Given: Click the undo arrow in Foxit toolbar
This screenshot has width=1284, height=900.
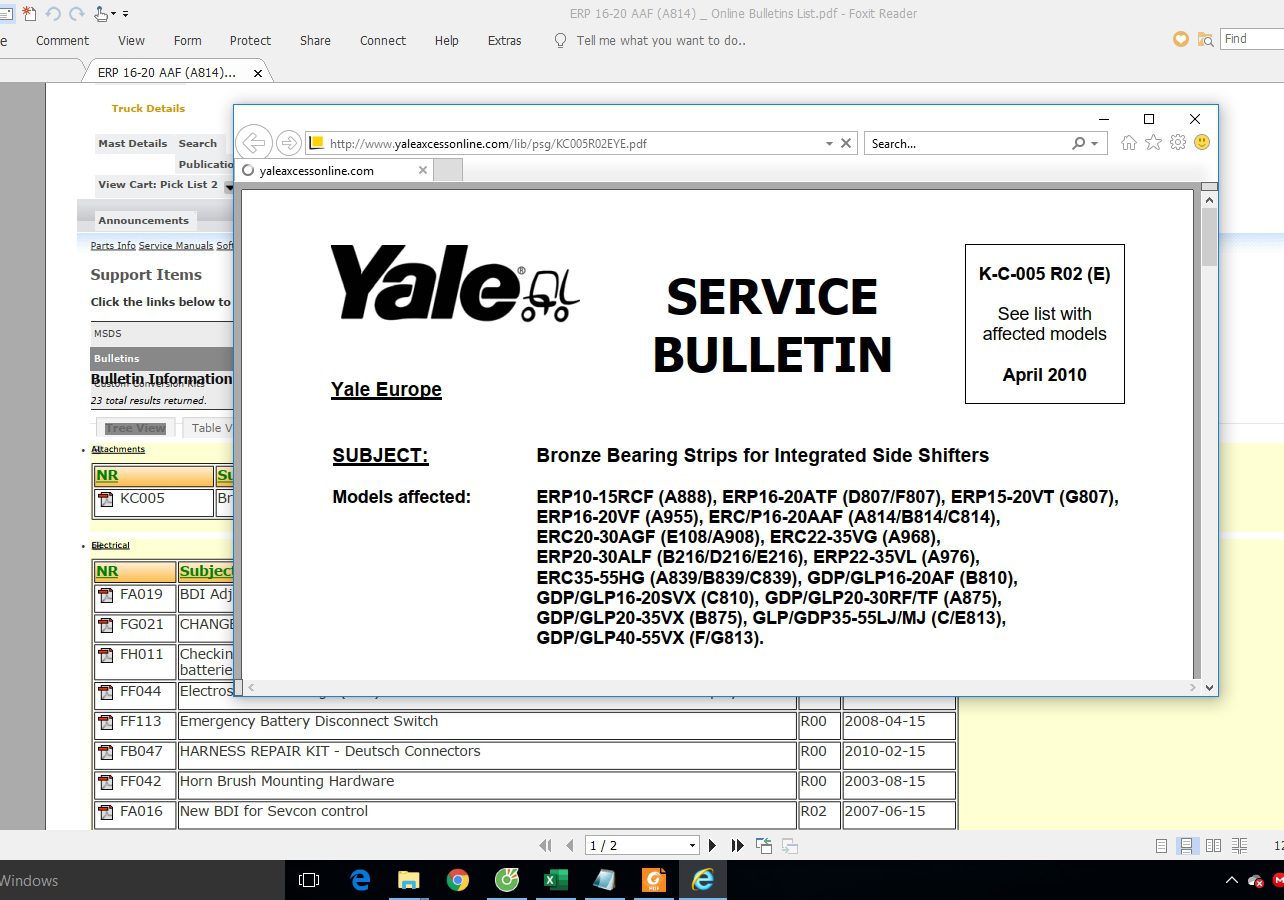Looking at the screenshot, I should pyautogui.click(x=53, y=14).
